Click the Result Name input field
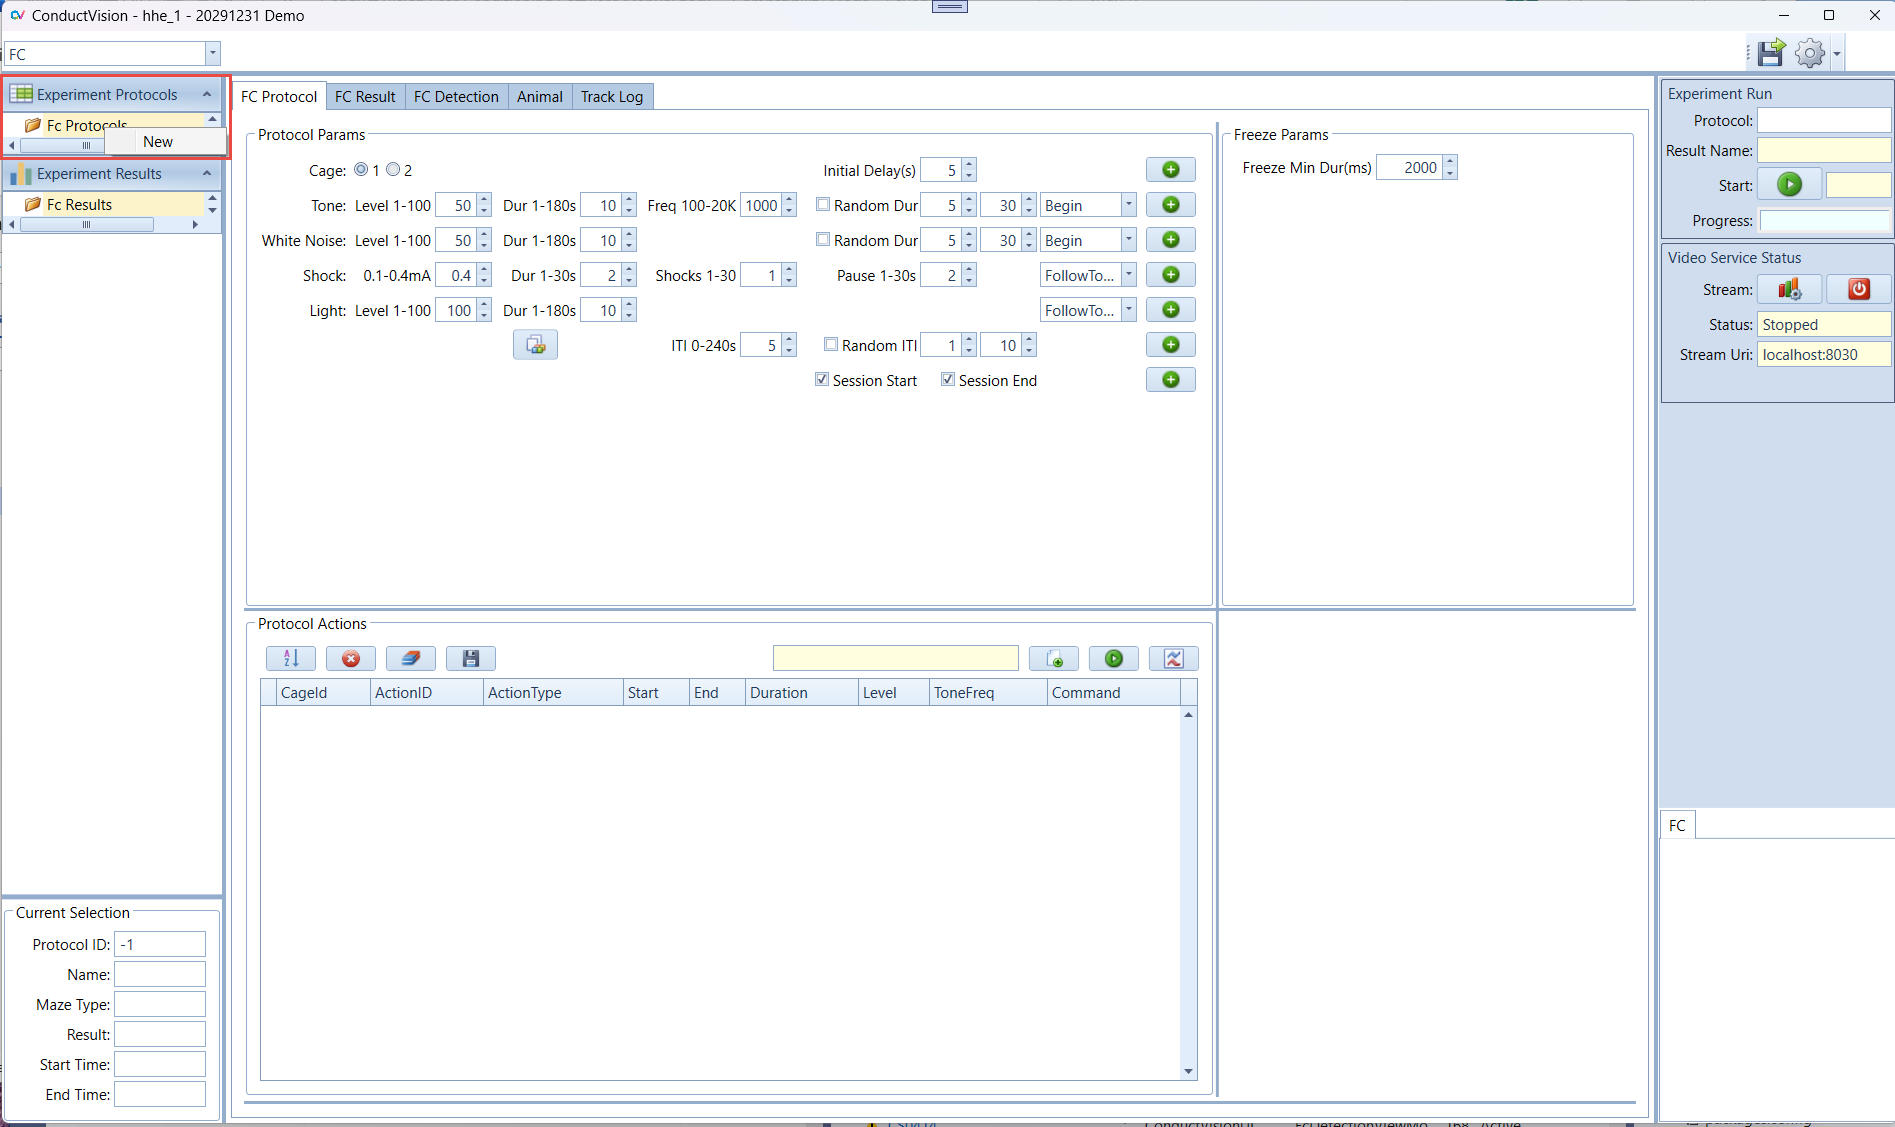The height and width of the screenshot is (1127, 1895). [1823, 151]
